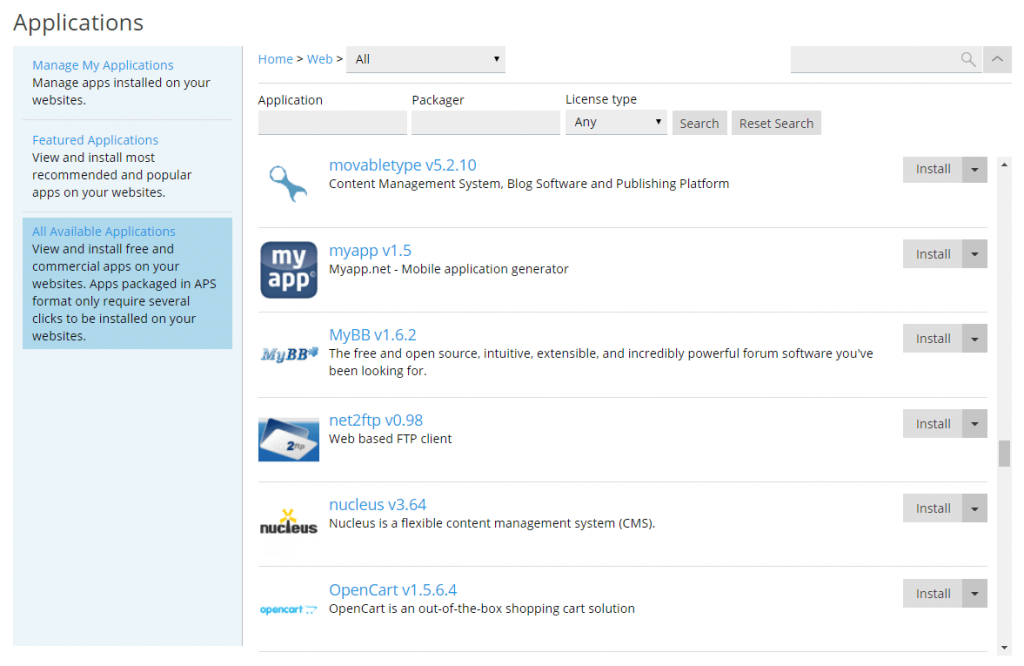1024x666 pixels.
Task: Click the Reset Search button
Action: pos(776,123)
